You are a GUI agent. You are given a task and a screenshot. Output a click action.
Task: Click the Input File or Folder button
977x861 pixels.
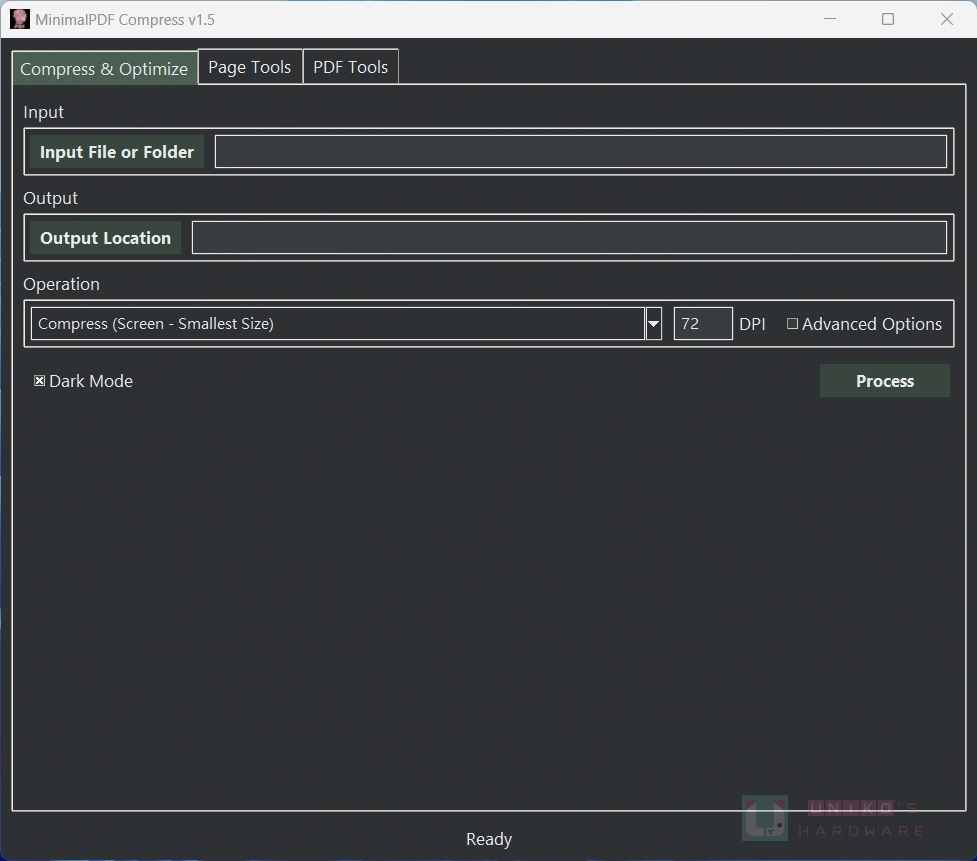click(x=117, y=152)
